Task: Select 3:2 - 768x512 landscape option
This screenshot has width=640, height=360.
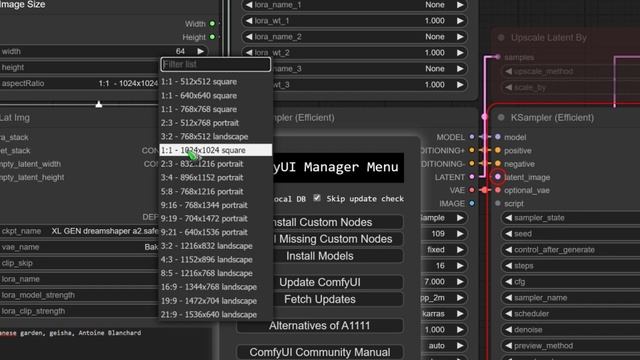Action: [x=216, y=137]
